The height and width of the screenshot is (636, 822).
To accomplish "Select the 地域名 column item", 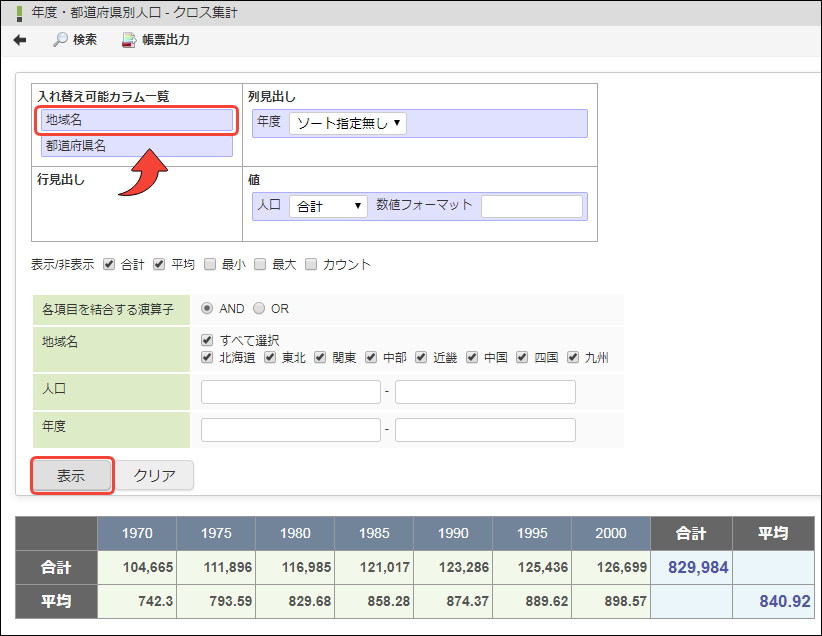I will [x=137, y=121].
